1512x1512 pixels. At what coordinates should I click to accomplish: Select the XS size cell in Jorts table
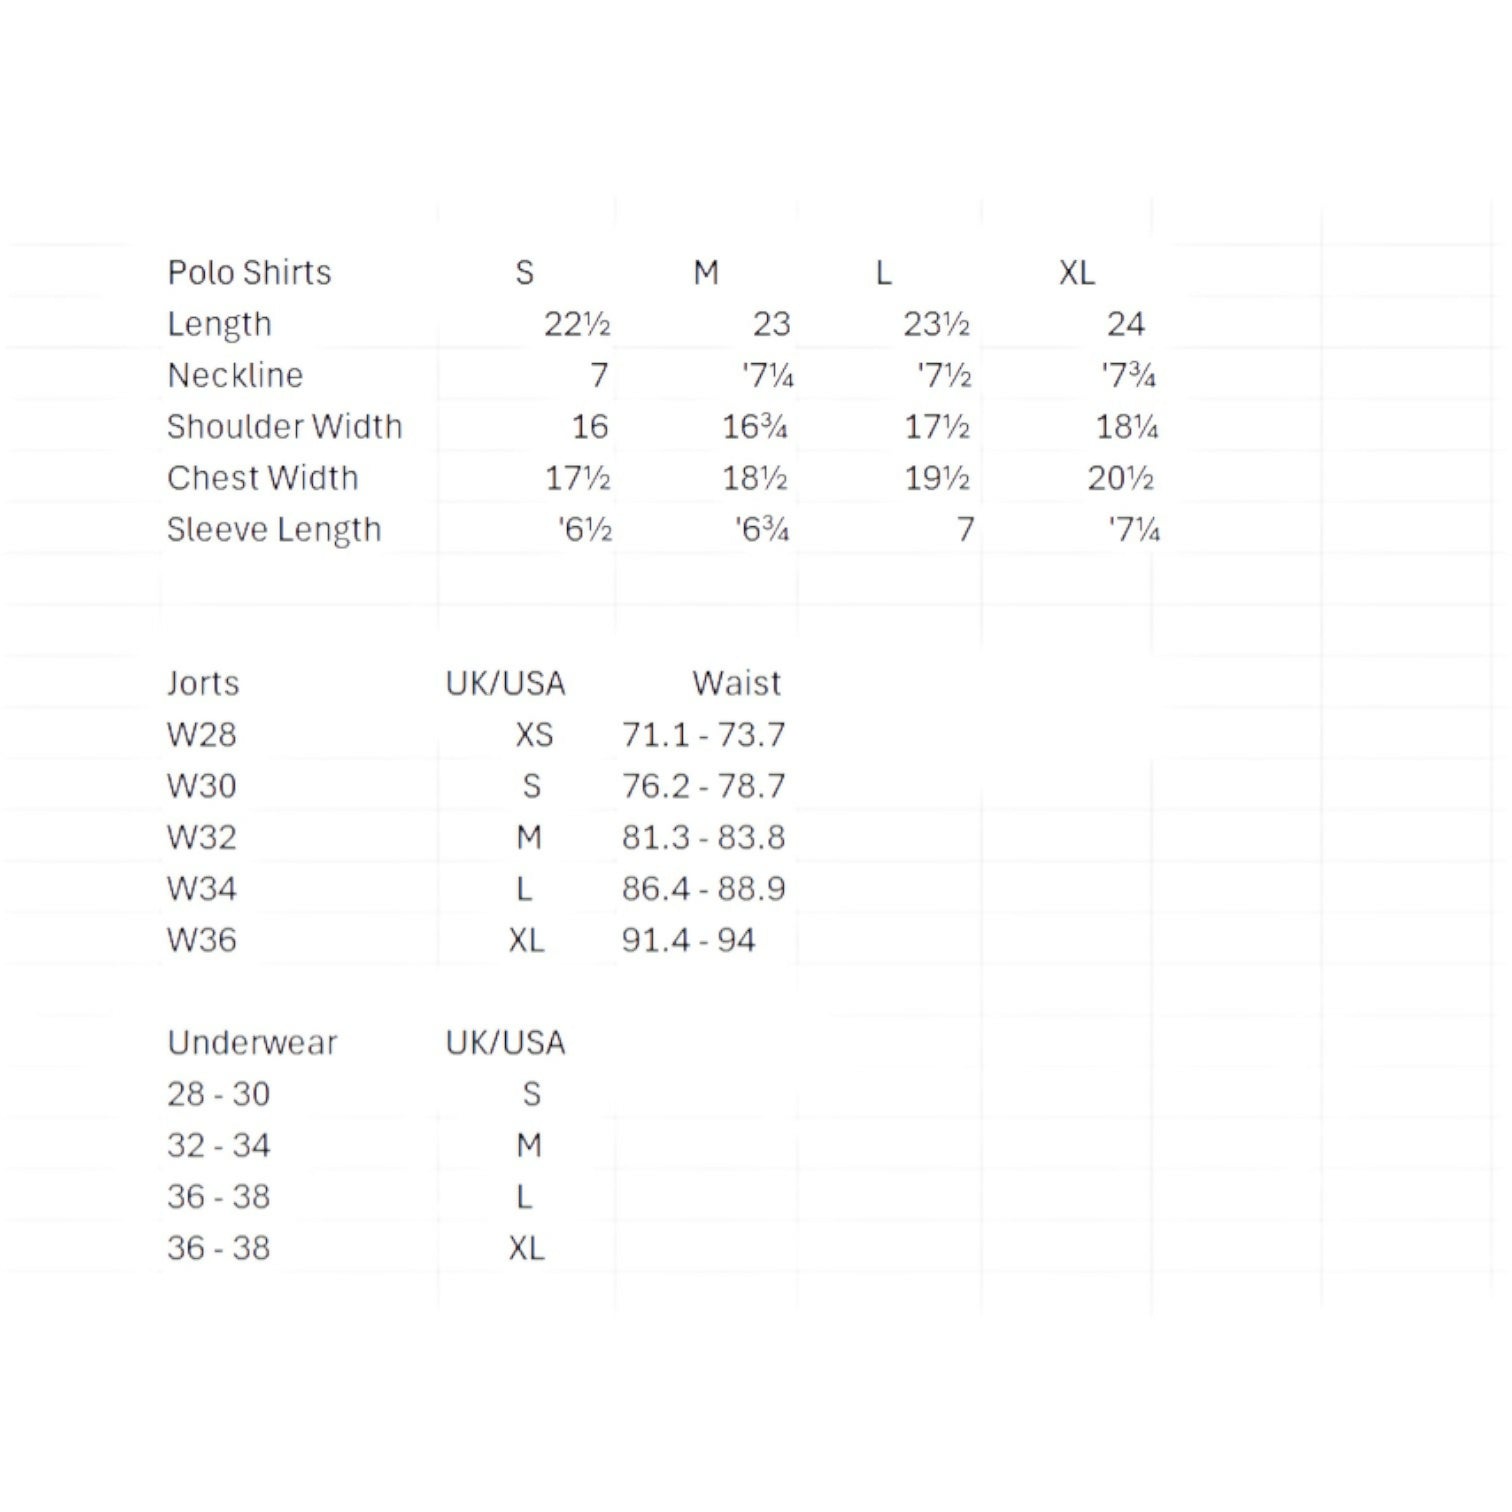pos(534,735)
